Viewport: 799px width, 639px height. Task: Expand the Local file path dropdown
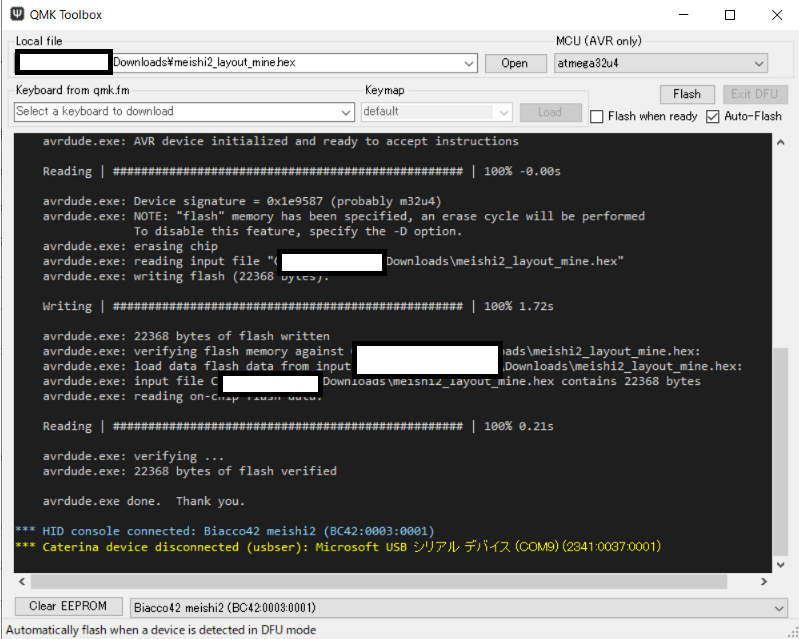tap(468, 64)
